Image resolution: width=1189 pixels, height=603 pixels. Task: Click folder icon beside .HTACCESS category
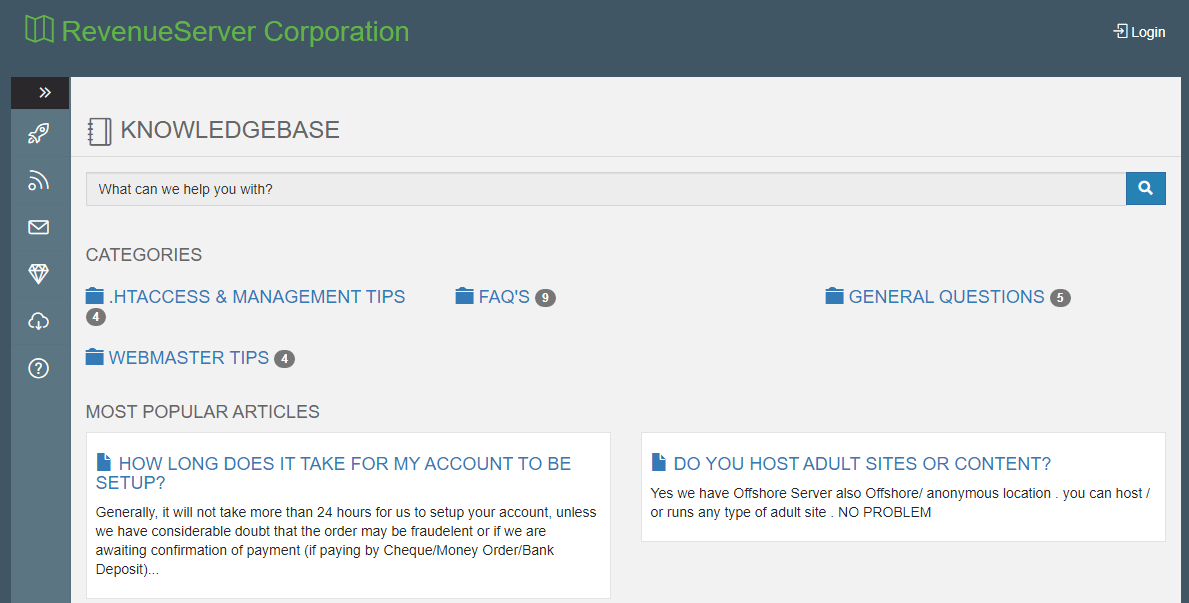pyautogui.click(x=95, y=296)
